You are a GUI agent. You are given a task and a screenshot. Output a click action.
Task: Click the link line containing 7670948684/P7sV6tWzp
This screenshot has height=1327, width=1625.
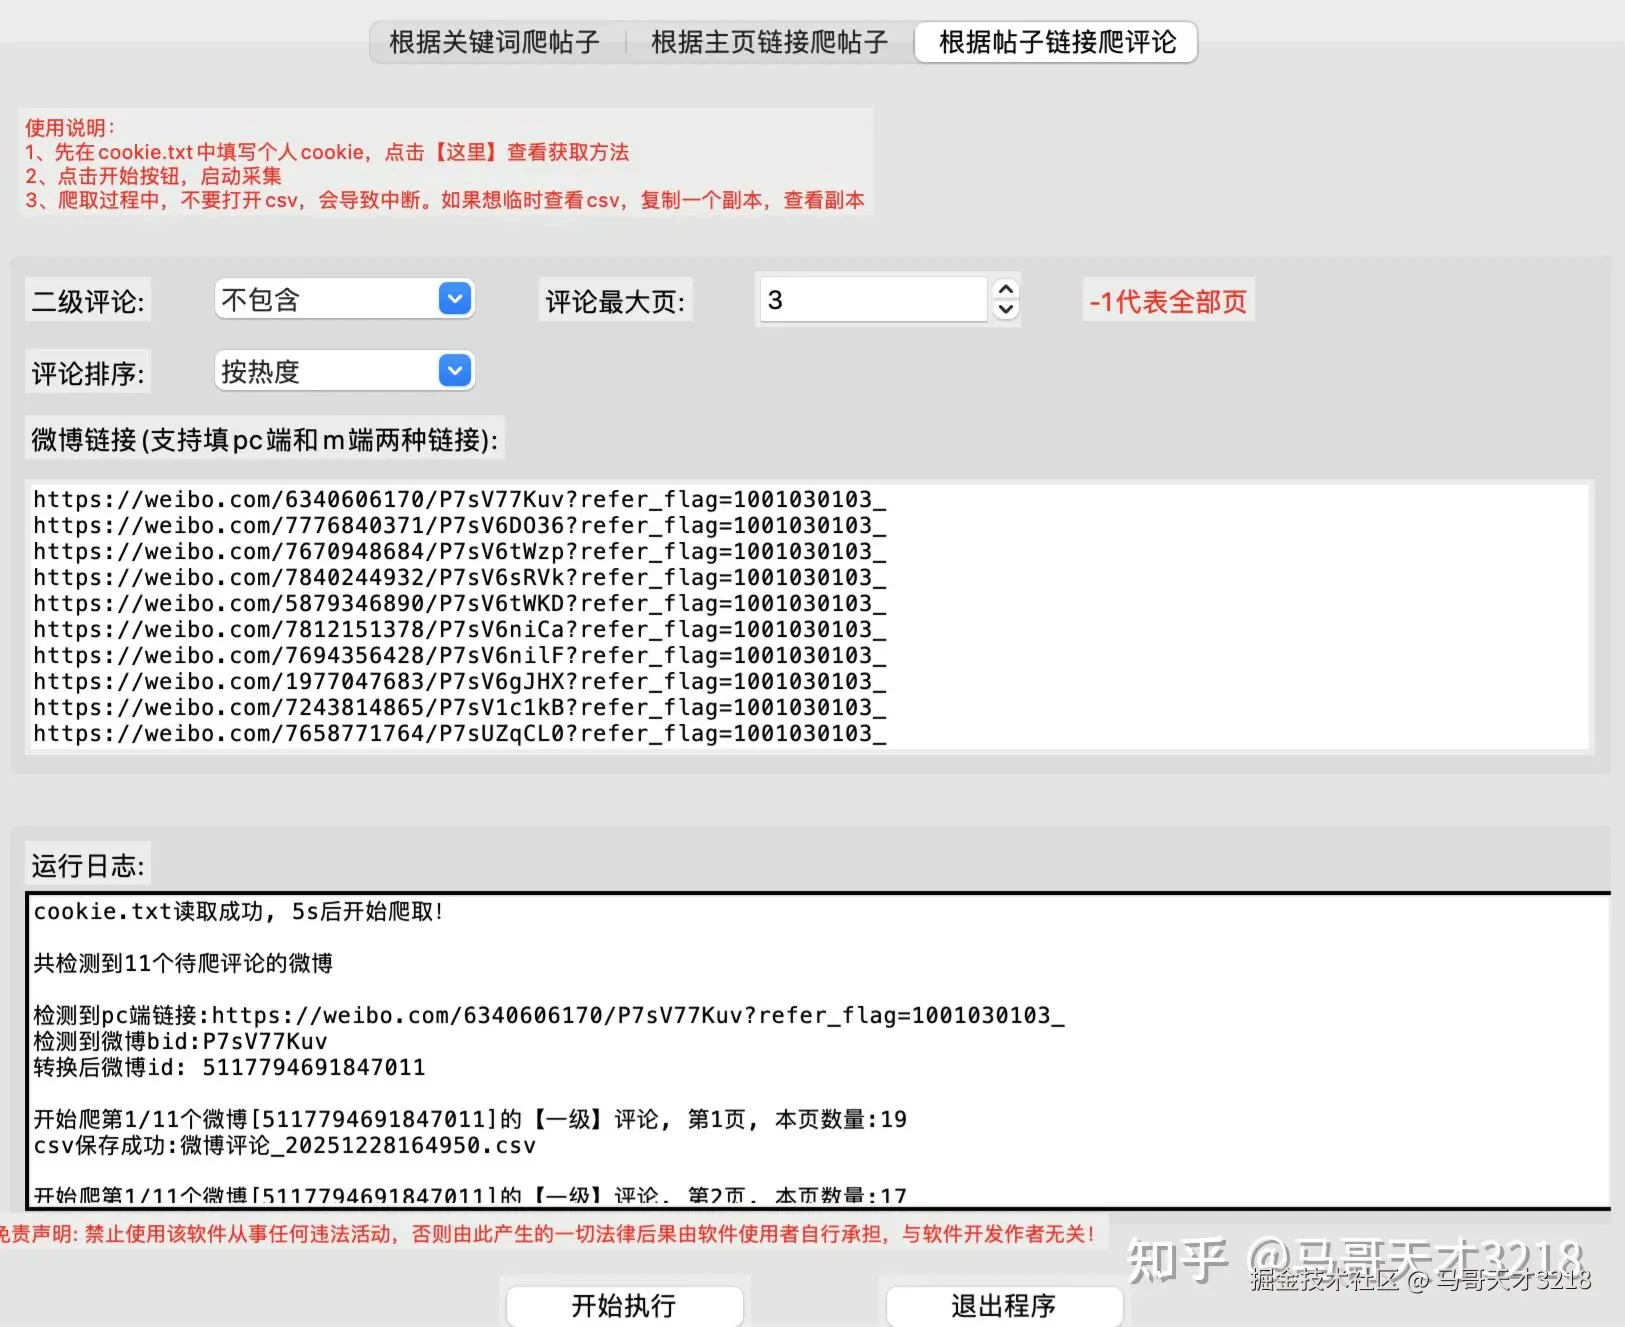coord(459,551)
